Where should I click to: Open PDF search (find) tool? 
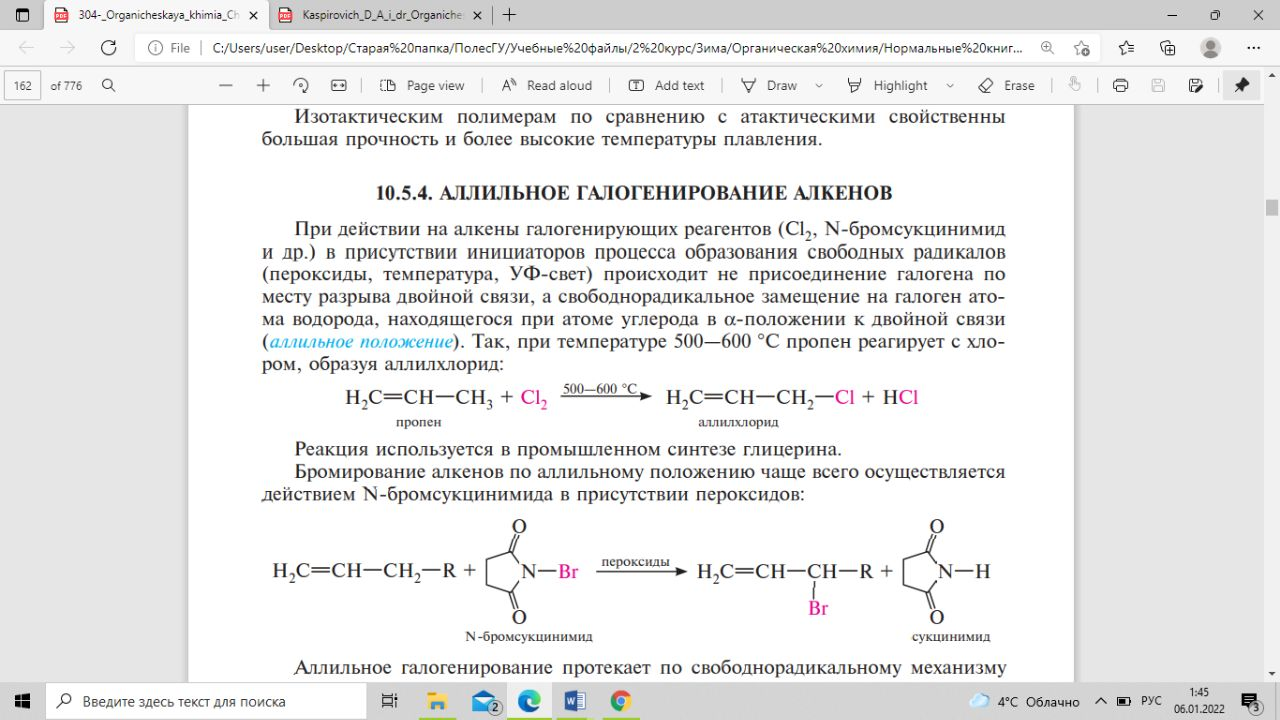108,85
